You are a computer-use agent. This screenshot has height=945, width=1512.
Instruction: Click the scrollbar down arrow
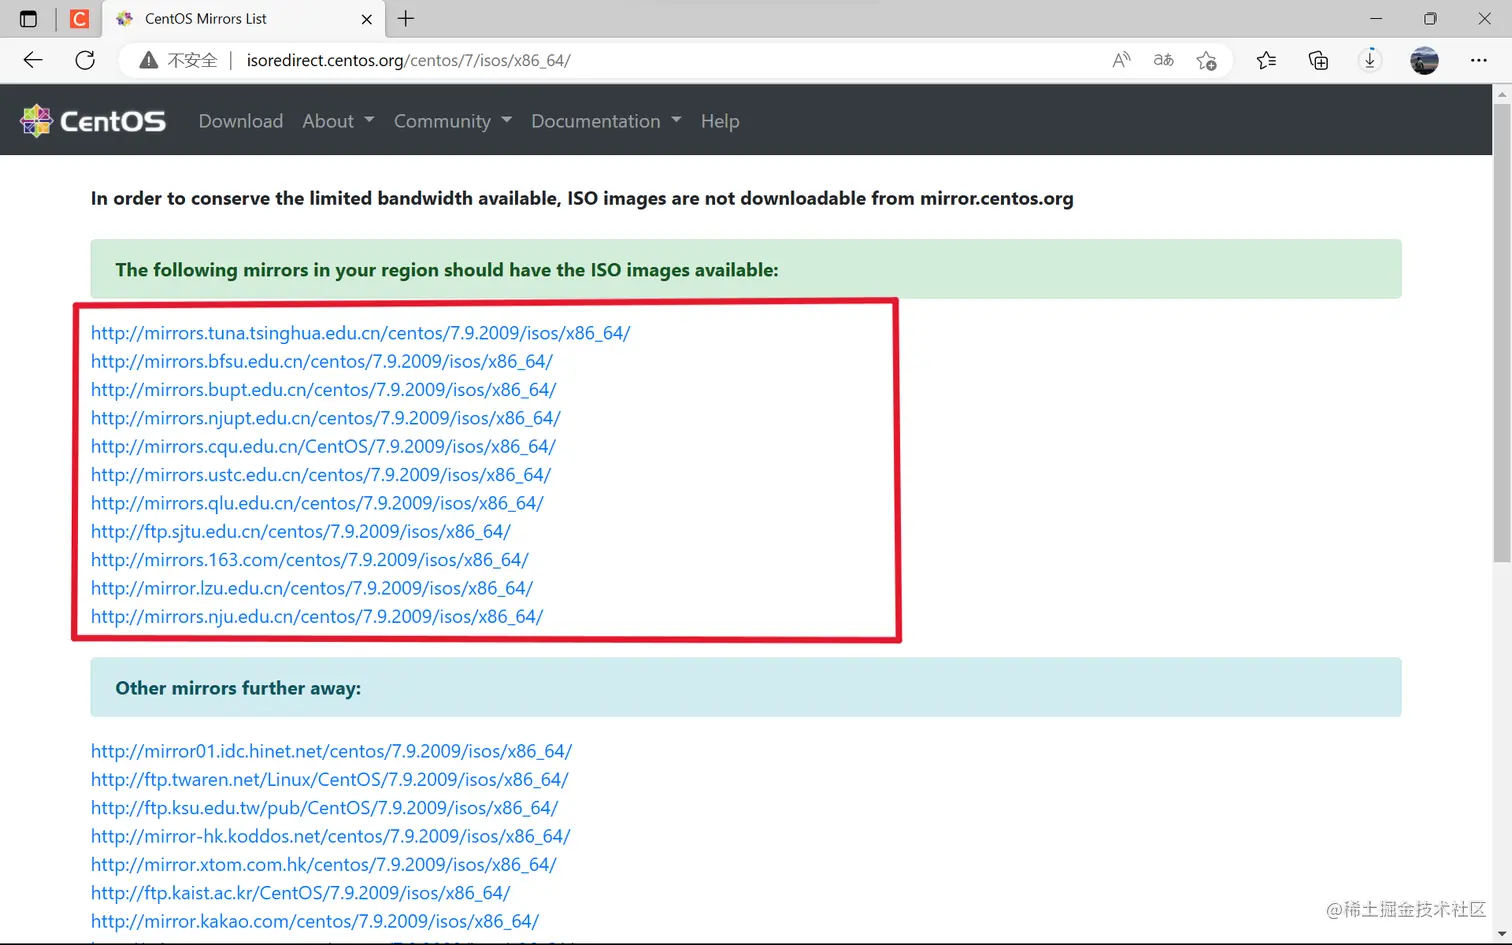click(1501, 934)
